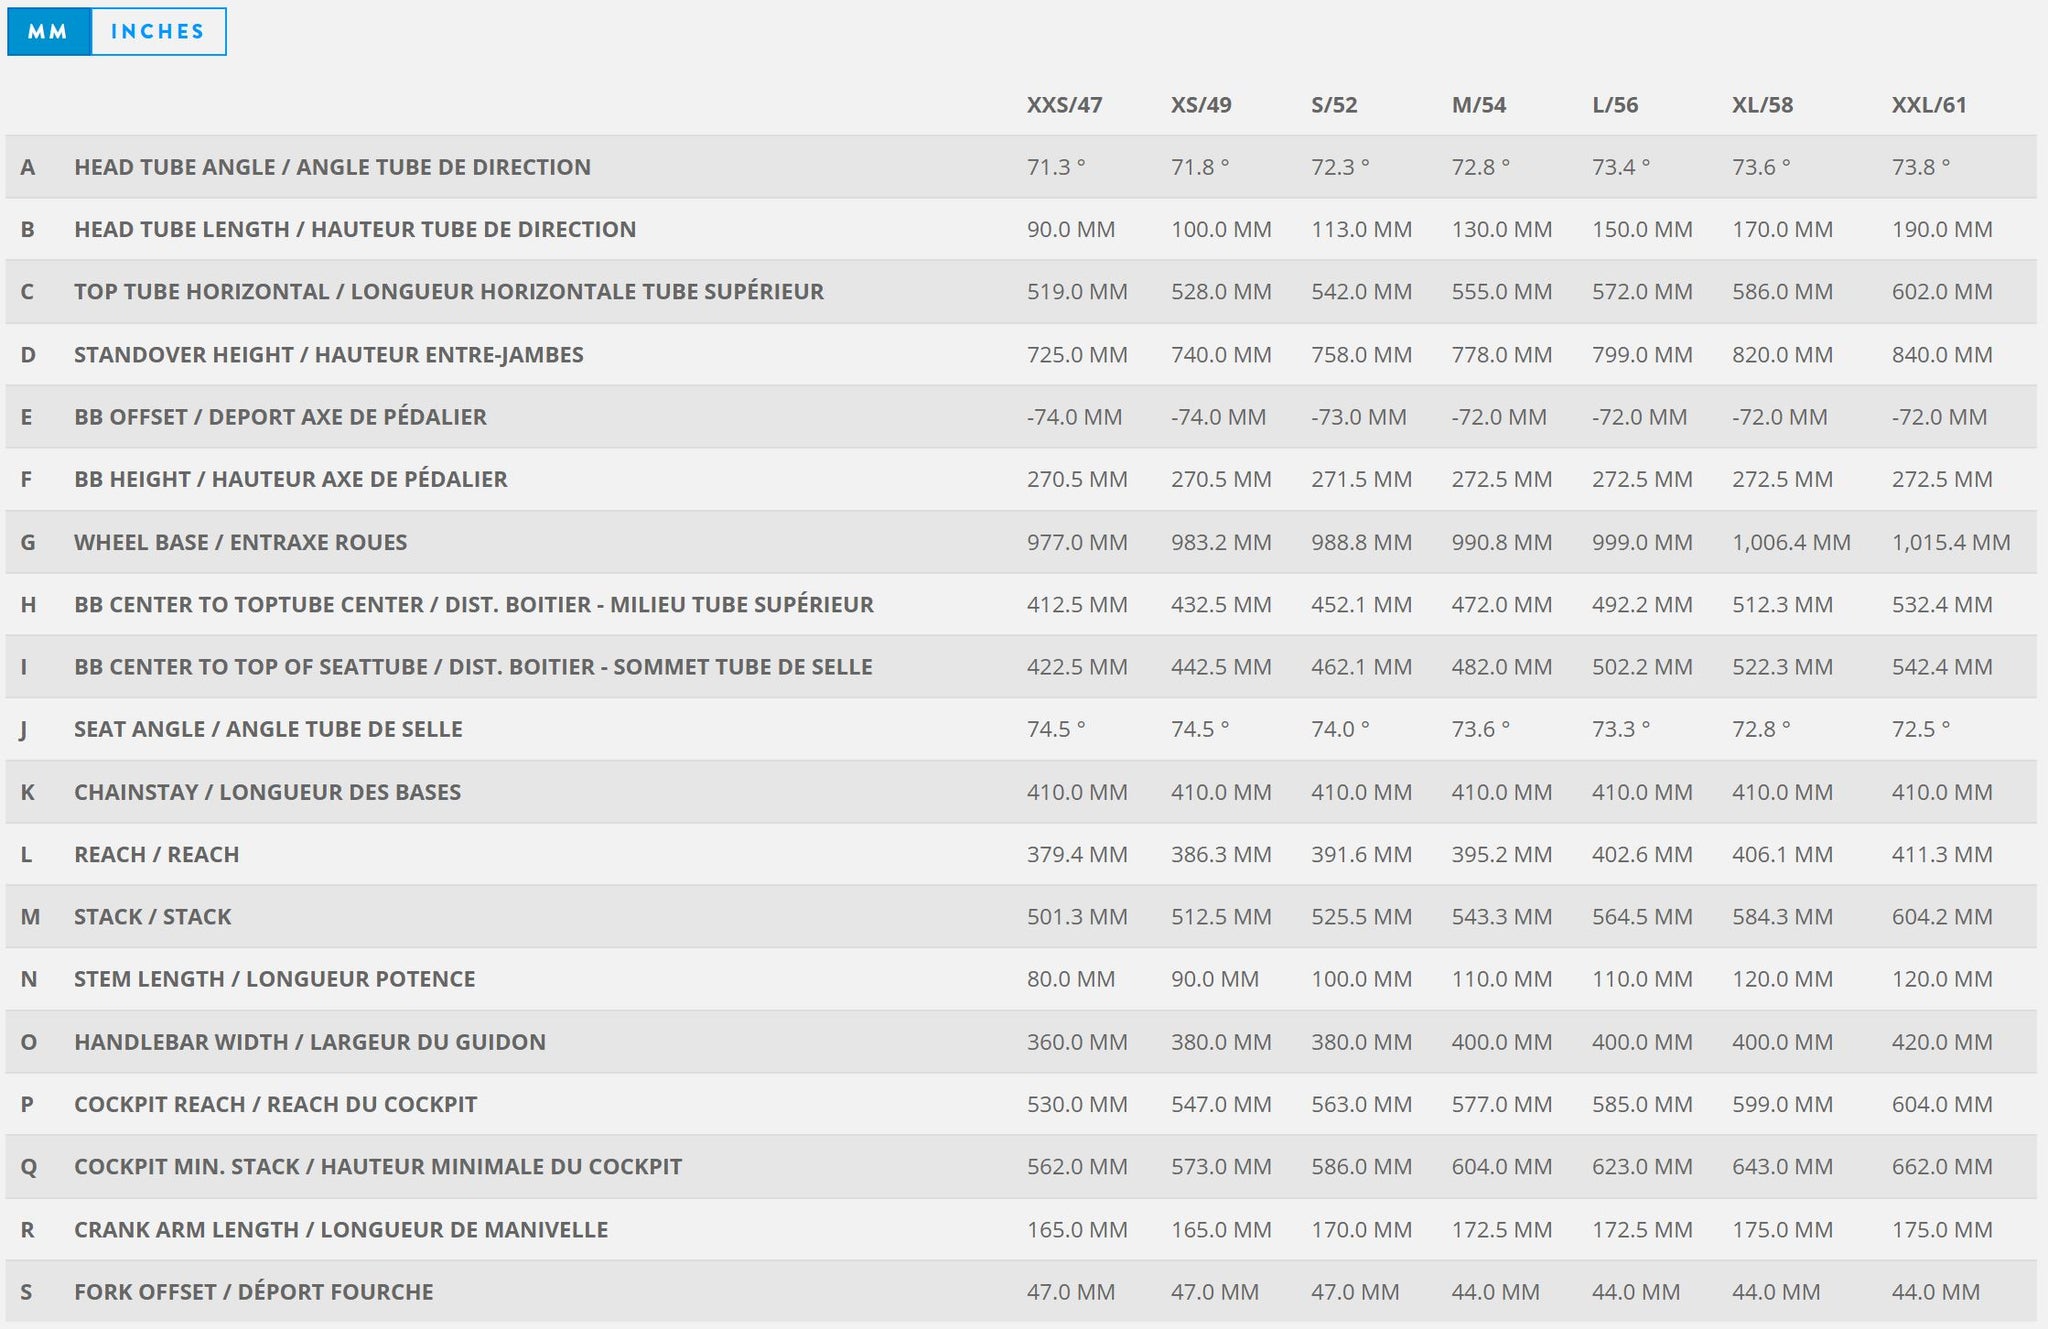The height and width of the screenshot is (1329, 2048).
Task: Select the M/54 size column header
Action: click(x=1478, y=105)
